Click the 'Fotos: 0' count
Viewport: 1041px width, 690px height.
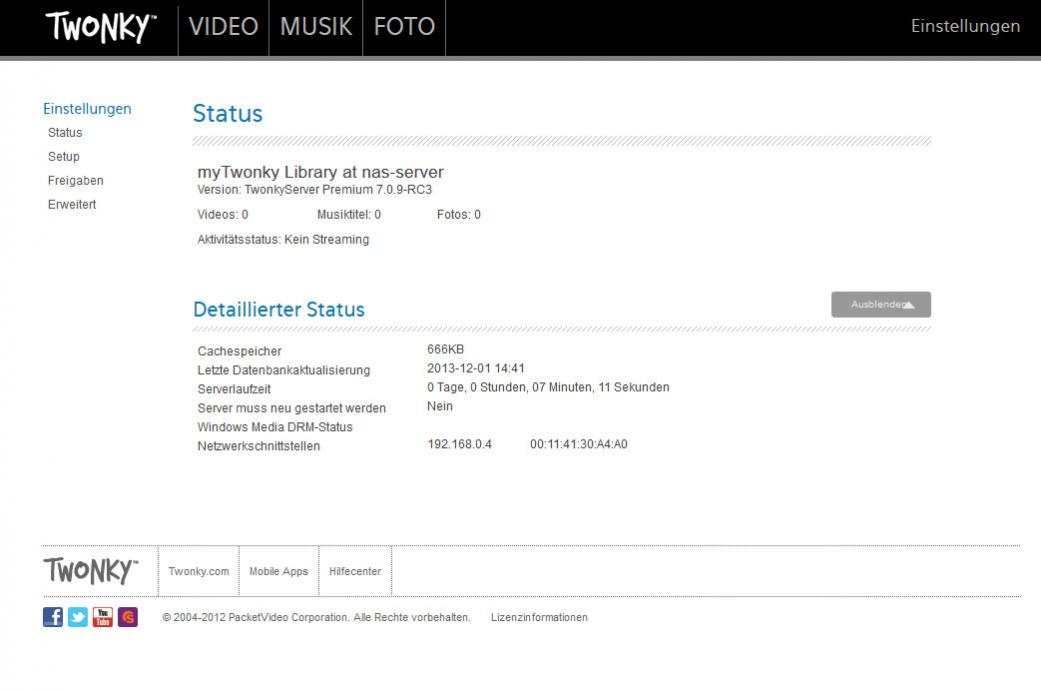(459, 215)
